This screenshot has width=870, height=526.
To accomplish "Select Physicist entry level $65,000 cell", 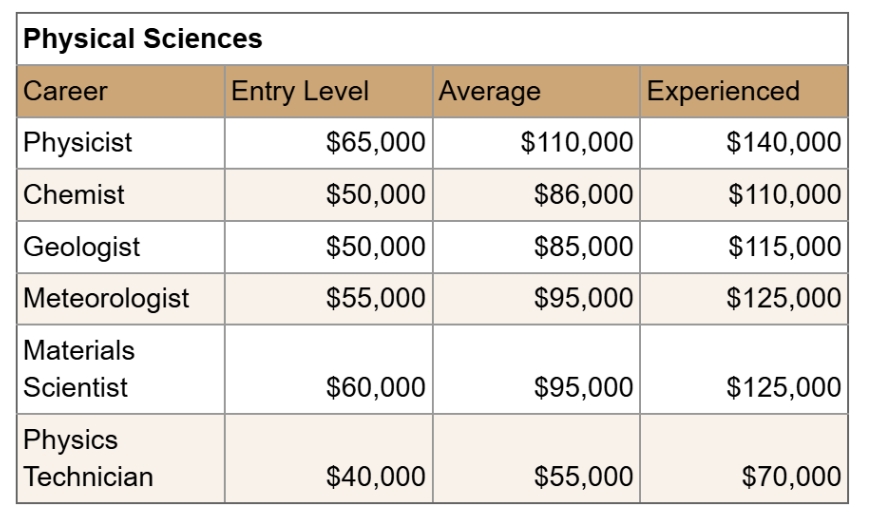I will pos(376,143).
